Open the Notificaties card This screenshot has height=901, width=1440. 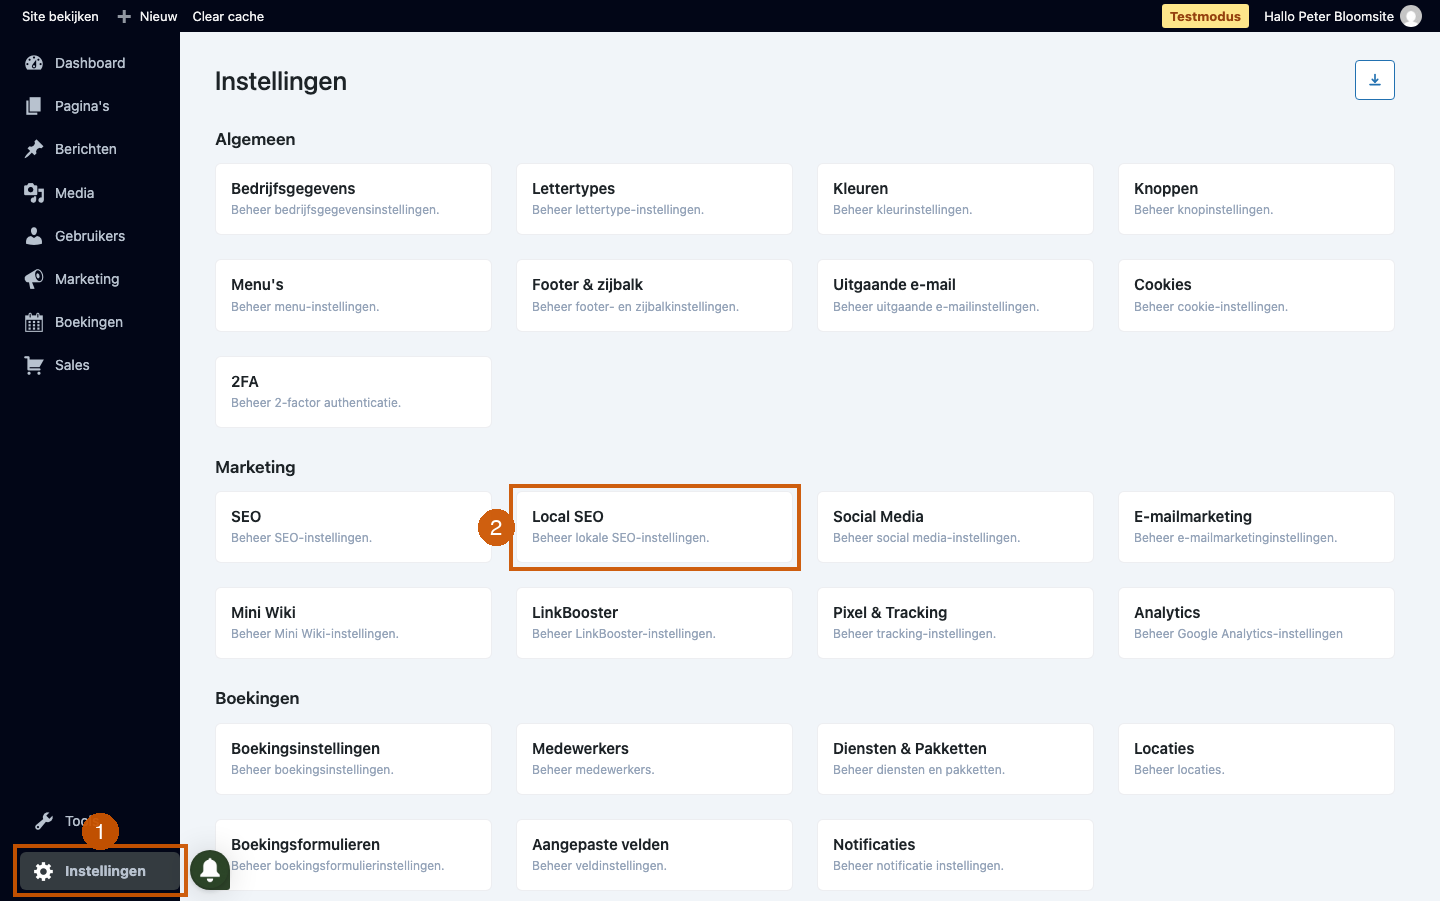coord(955,855)
